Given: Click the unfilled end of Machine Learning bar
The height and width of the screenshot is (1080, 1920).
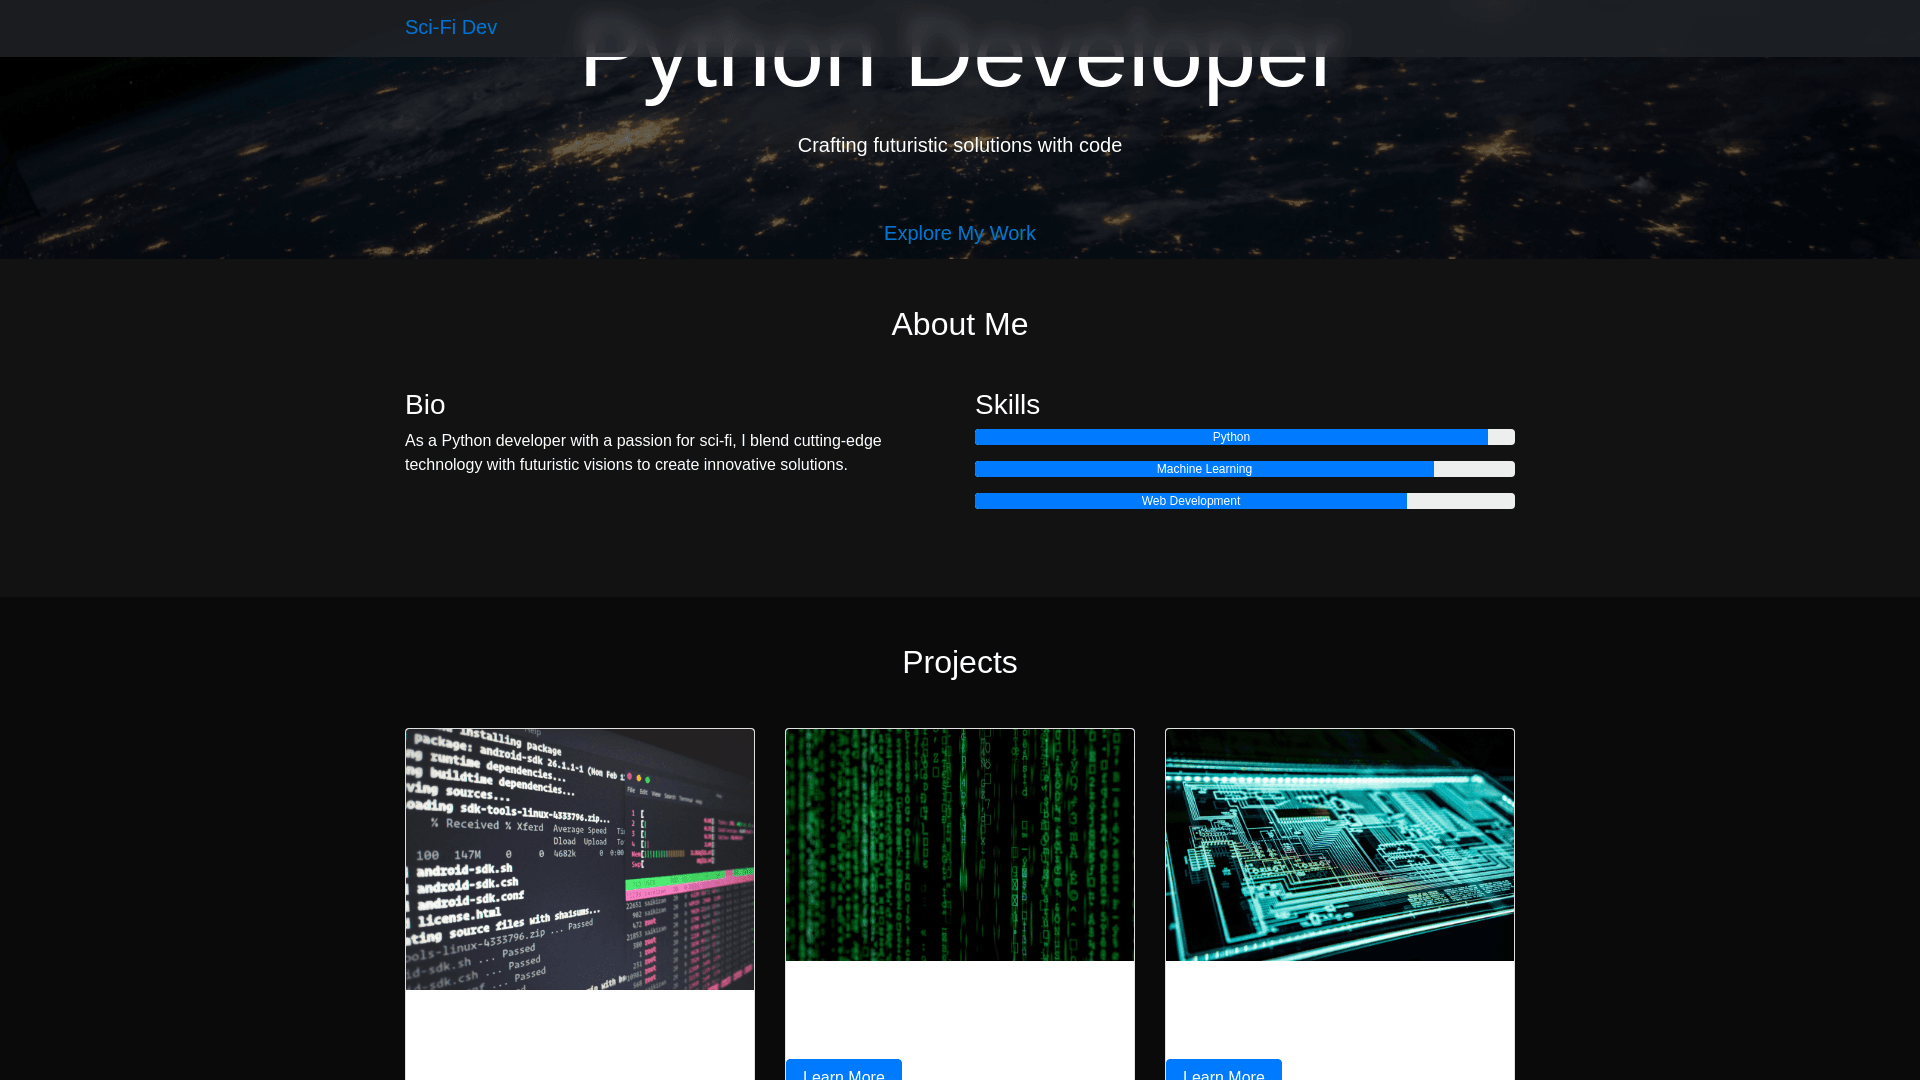Looking at the screenshot, I should 1473,469.
